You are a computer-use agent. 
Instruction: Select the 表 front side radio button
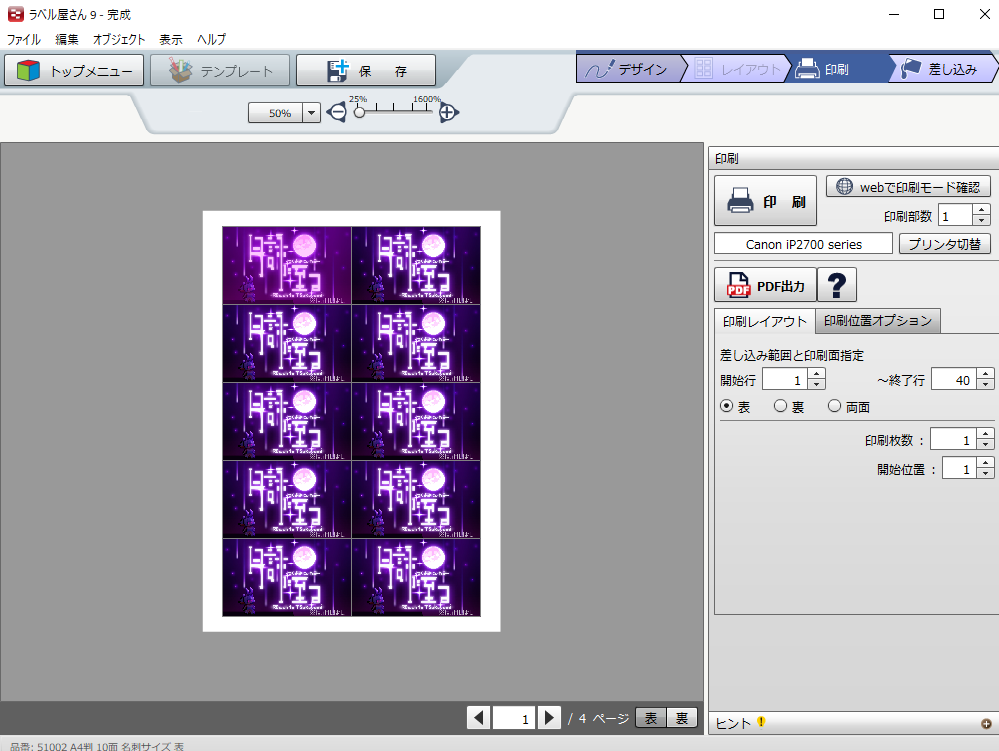(726, 406)
